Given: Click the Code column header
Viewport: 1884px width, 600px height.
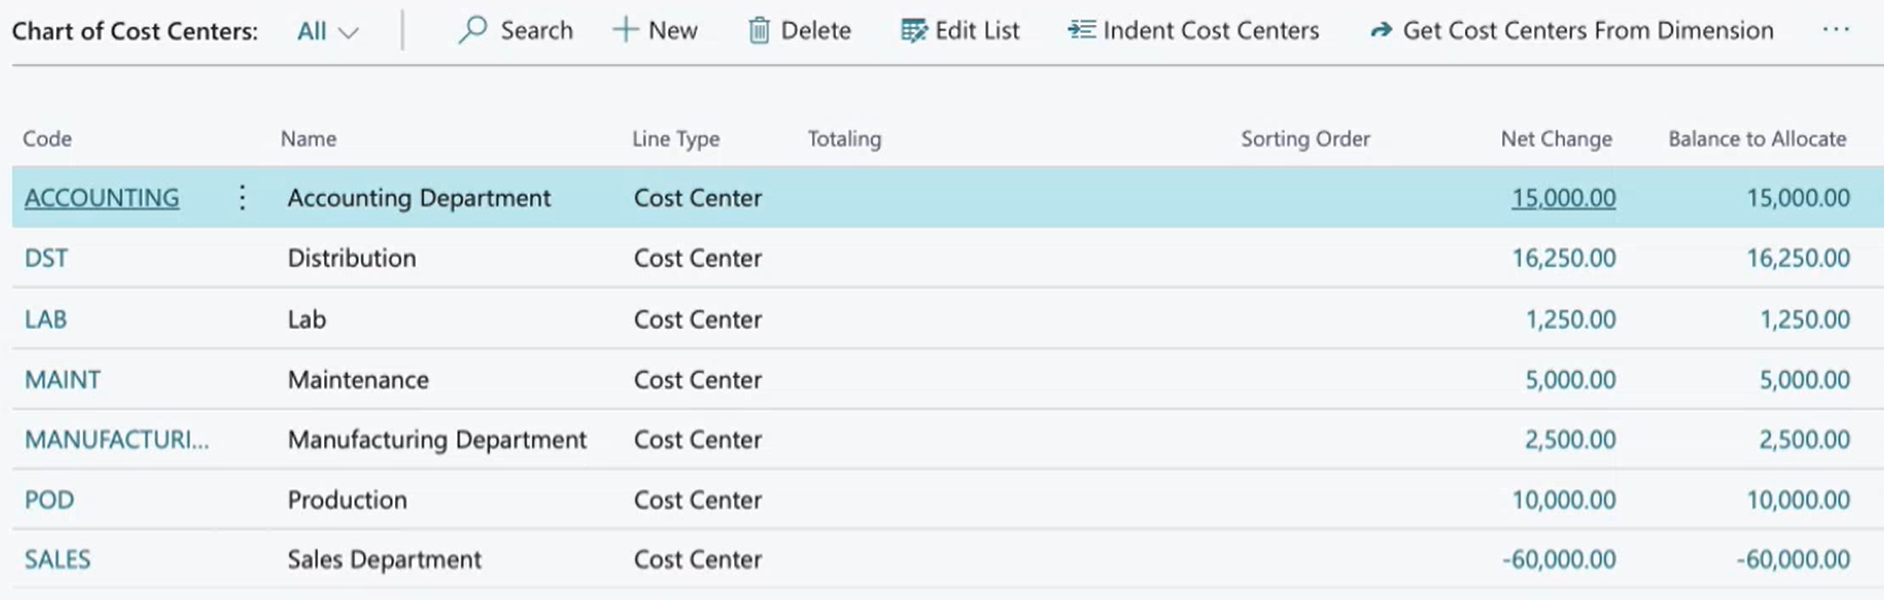Looking at the screenshot, I should (x=47, y=139).
